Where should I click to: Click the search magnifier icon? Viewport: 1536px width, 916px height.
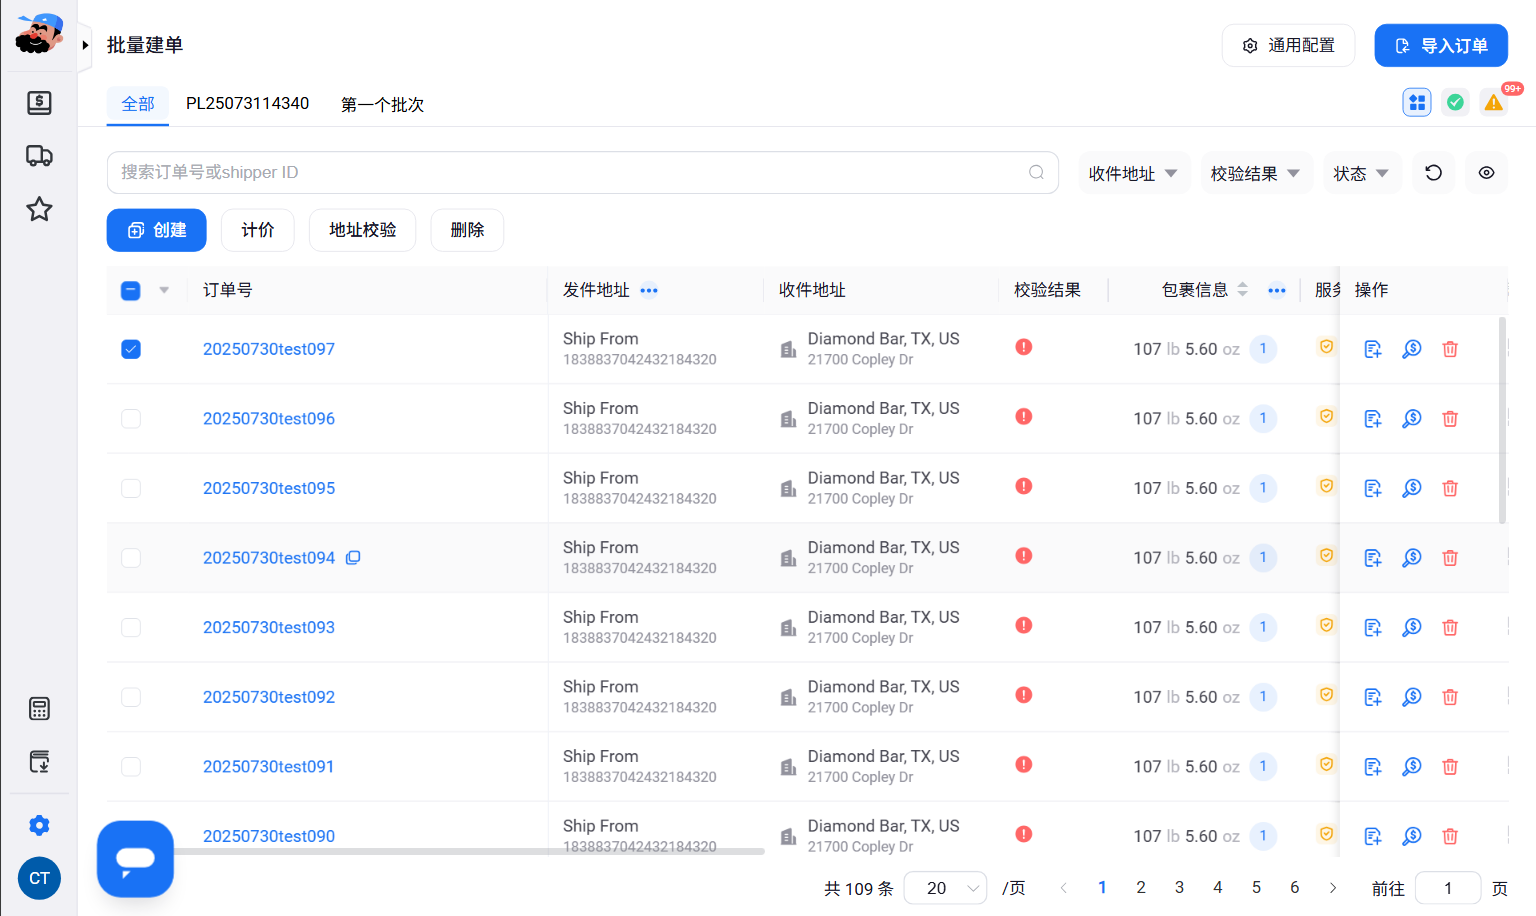tap(1037, 172)
